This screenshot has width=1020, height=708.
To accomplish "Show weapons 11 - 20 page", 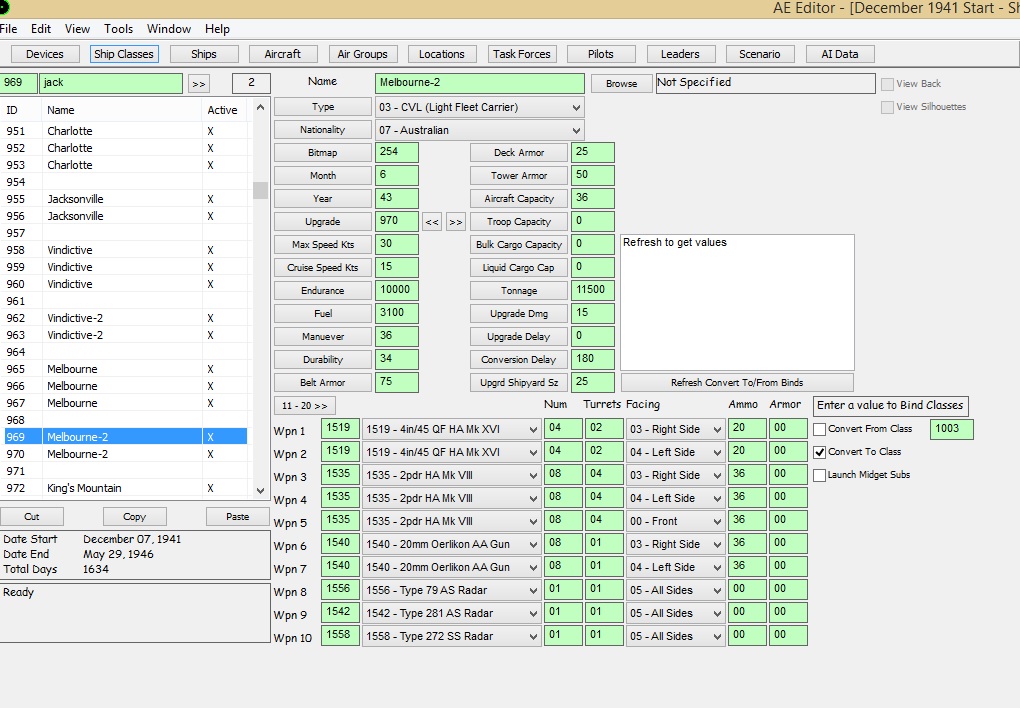I will point(304,405).
